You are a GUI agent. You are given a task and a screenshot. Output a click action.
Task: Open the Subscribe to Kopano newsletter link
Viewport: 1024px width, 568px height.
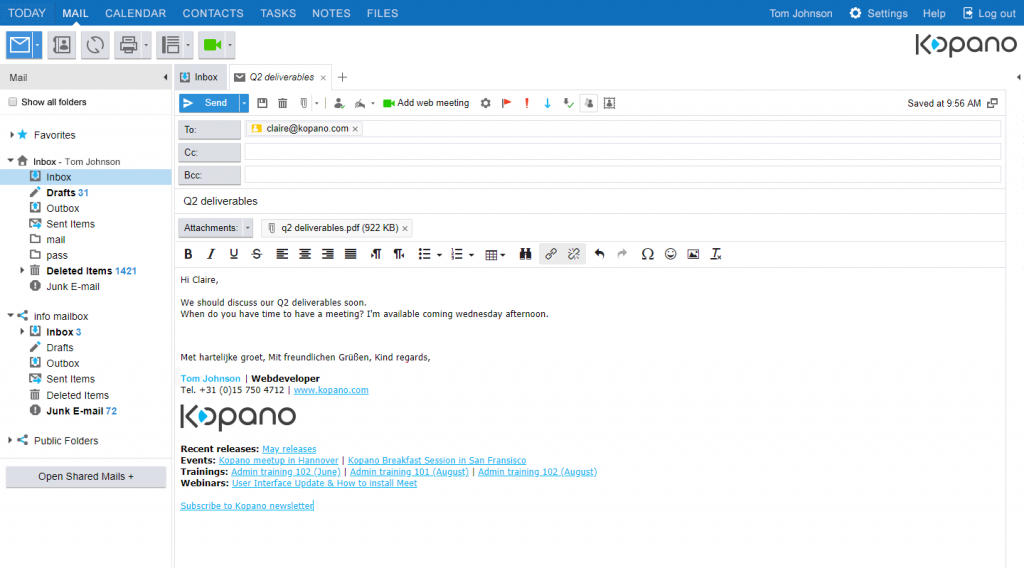click(246, 506)
